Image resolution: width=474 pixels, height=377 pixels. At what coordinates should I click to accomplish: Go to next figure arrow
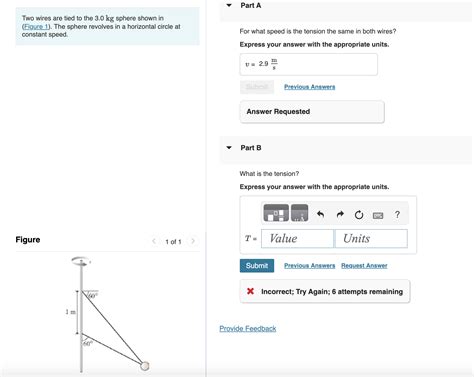click(x=193, y=241)
